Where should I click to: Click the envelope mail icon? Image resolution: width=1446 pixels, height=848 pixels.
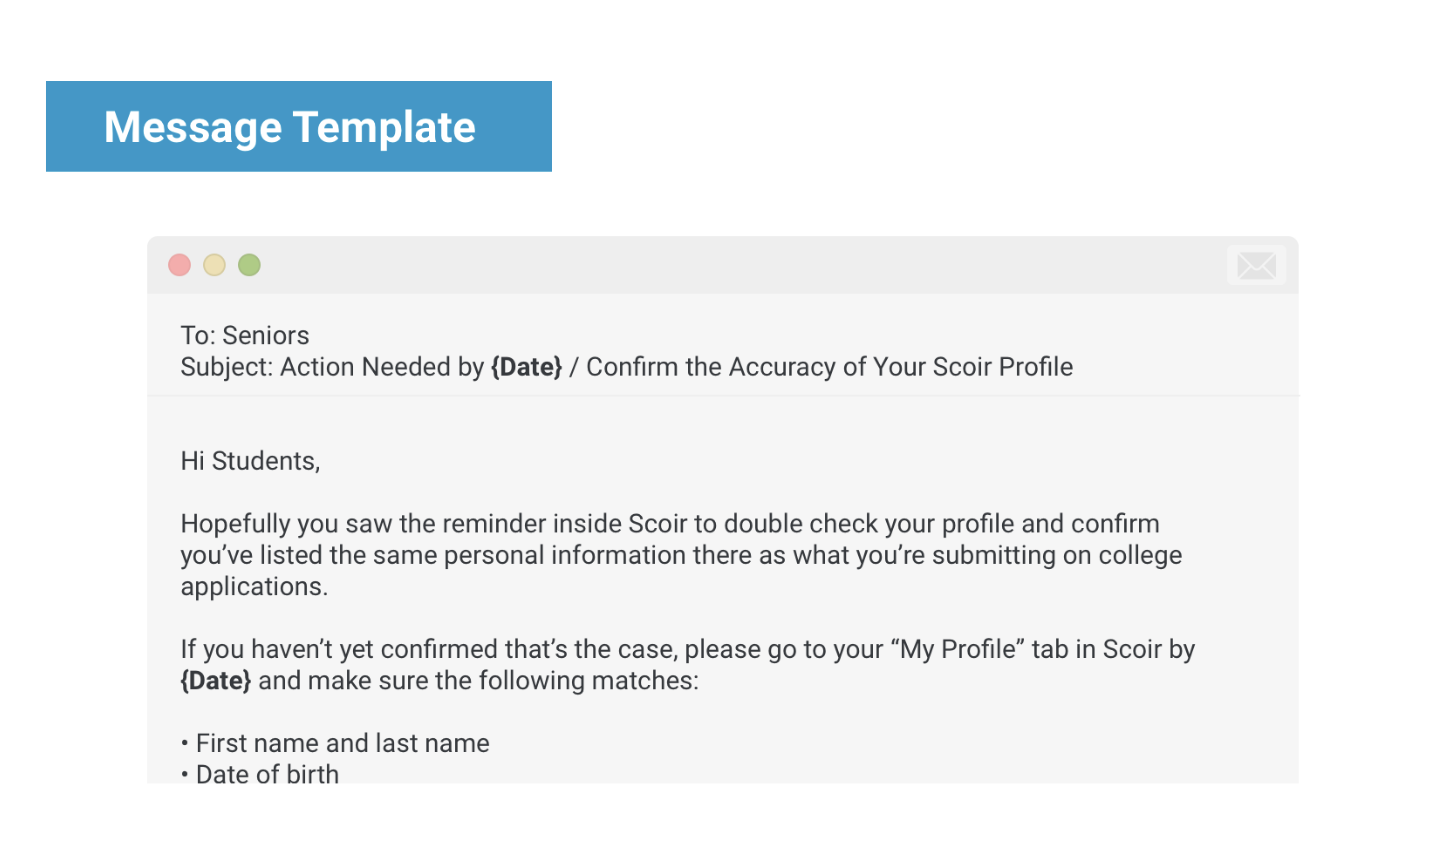(1256, 265)
